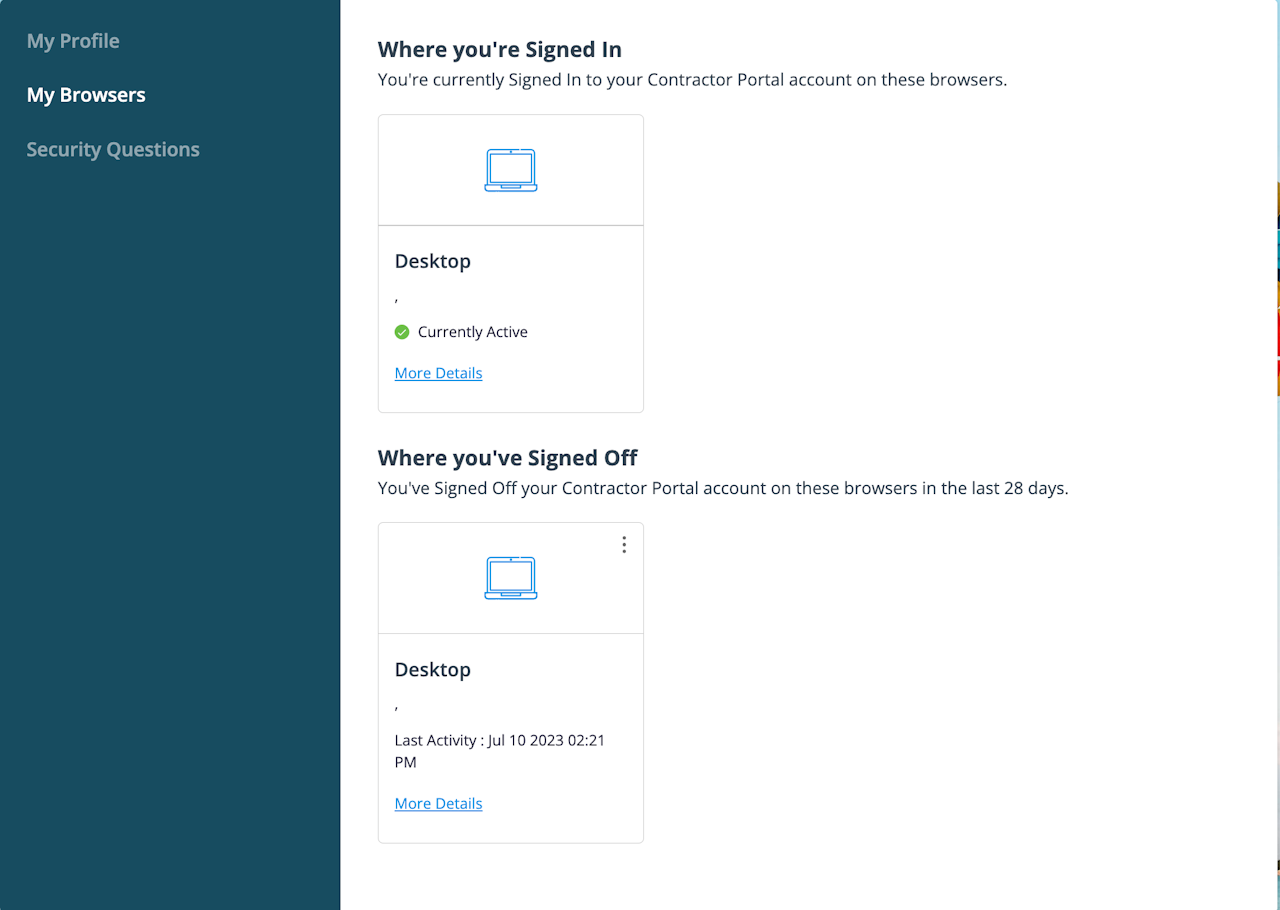Select My Browsers in the sidebar

click(86, 95)
